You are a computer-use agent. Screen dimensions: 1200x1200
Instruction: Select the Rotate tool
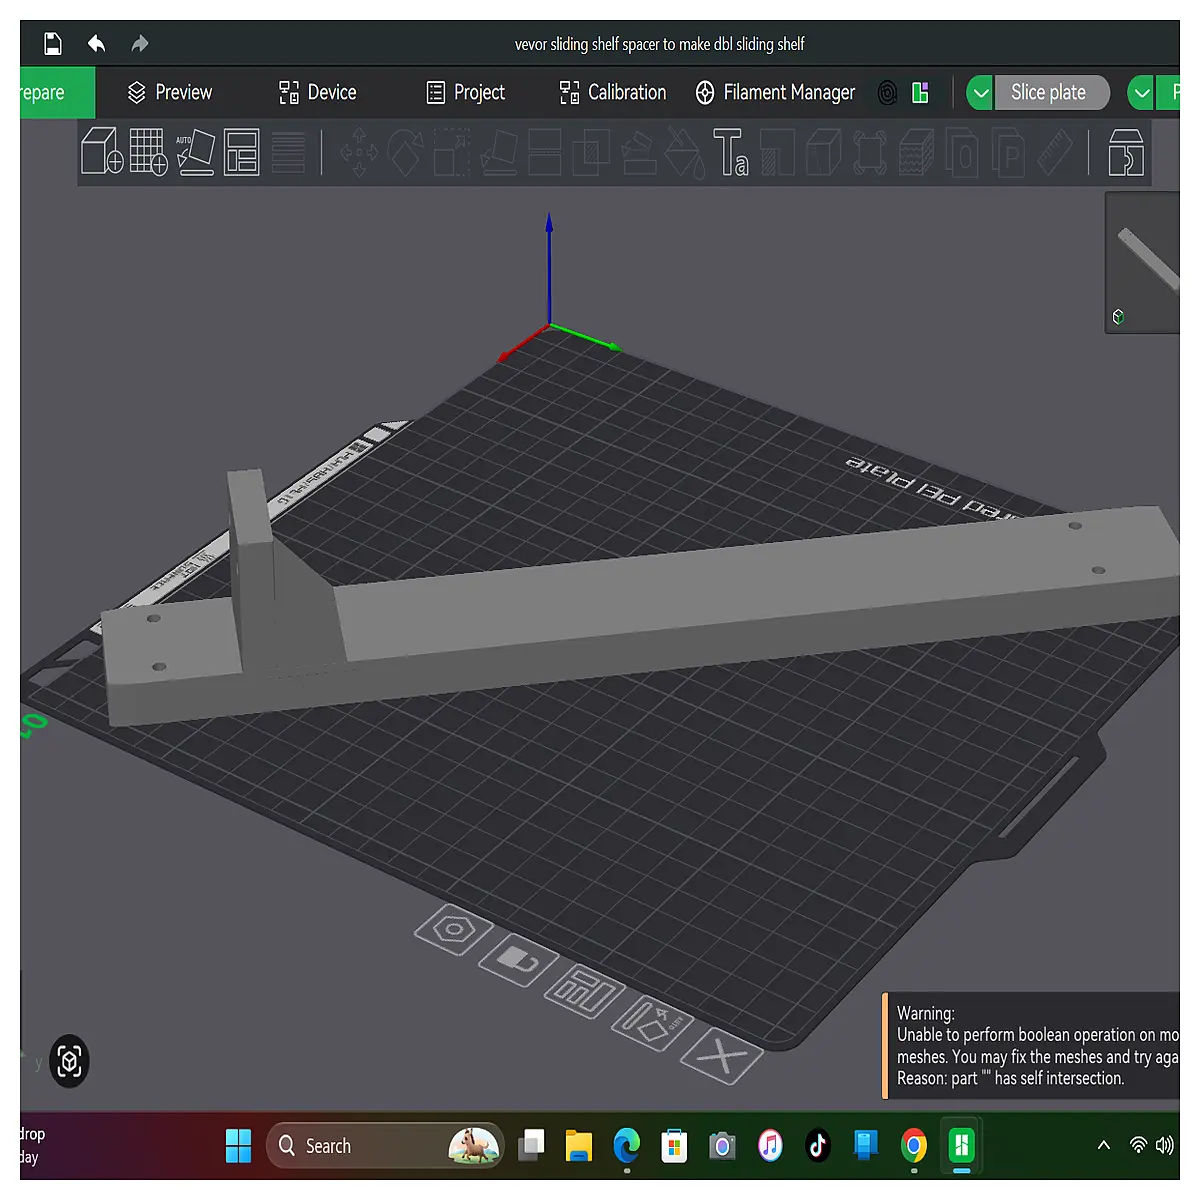[x=405, y=152]
